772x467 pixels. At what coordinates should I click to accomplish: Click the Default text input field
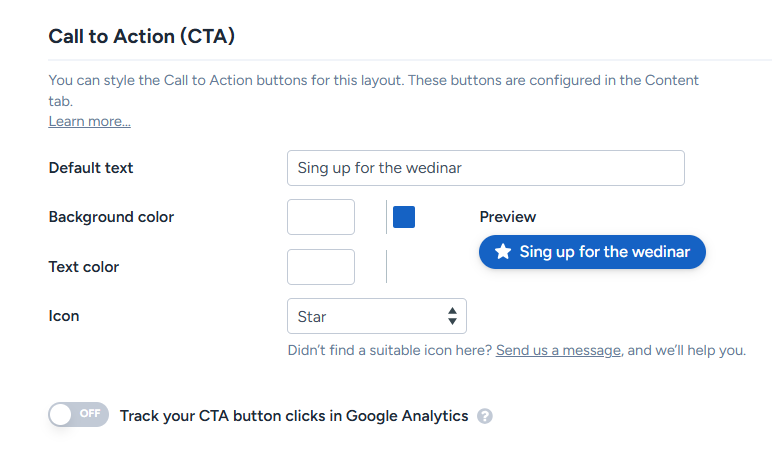point(485,168)
